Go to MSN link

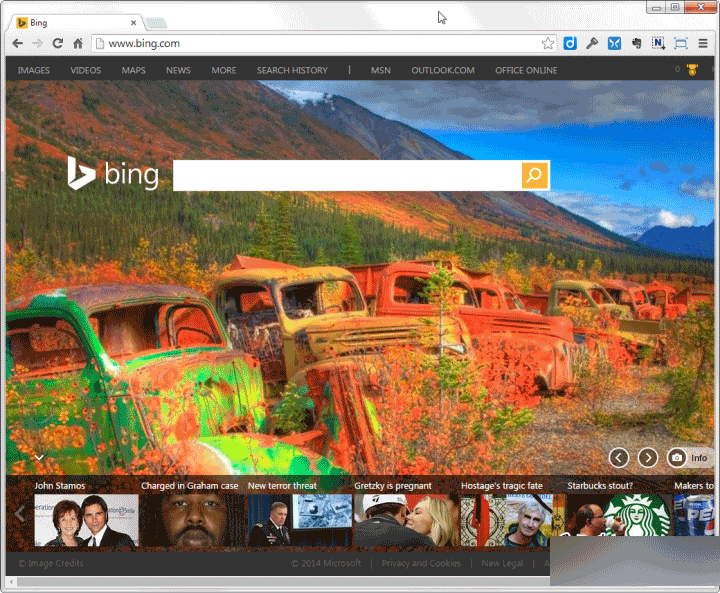click(x=381, y=70)
